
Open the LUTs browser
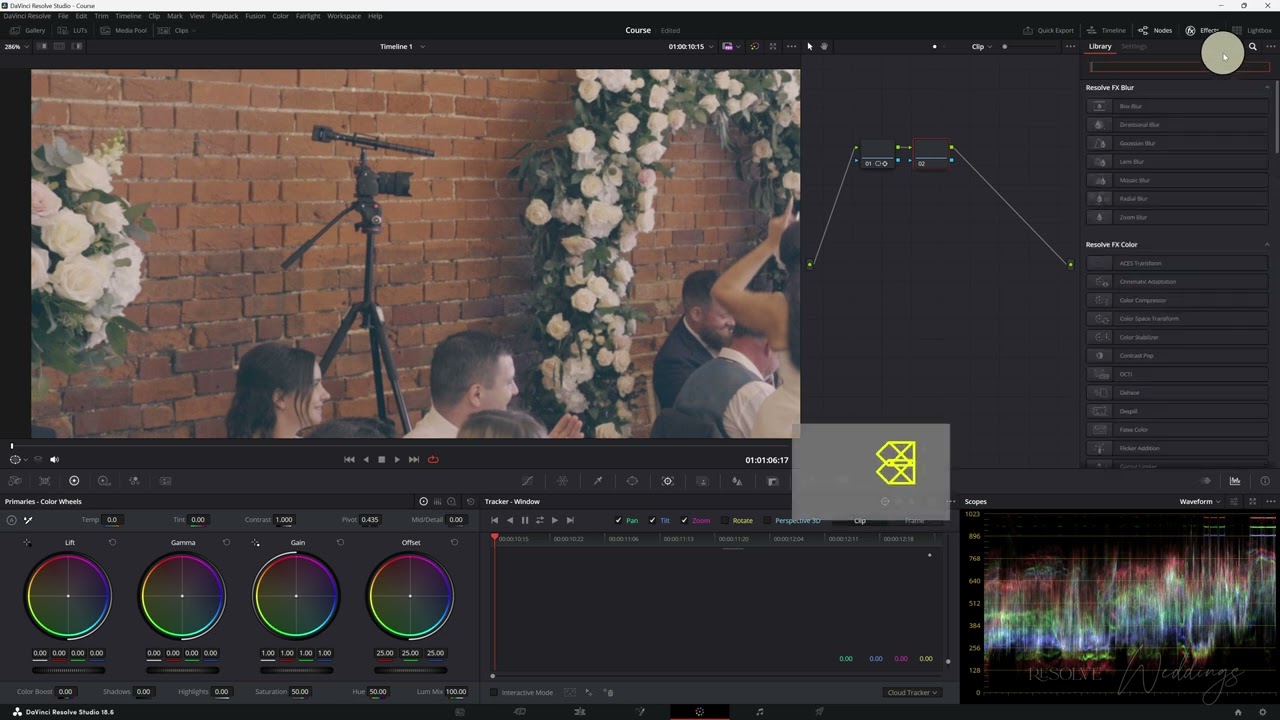74,30
